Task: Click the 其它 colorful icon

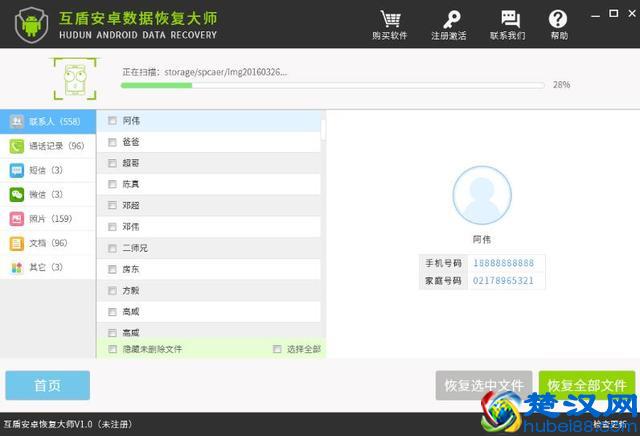Action: pyautogui.click(x=17, y=267)
